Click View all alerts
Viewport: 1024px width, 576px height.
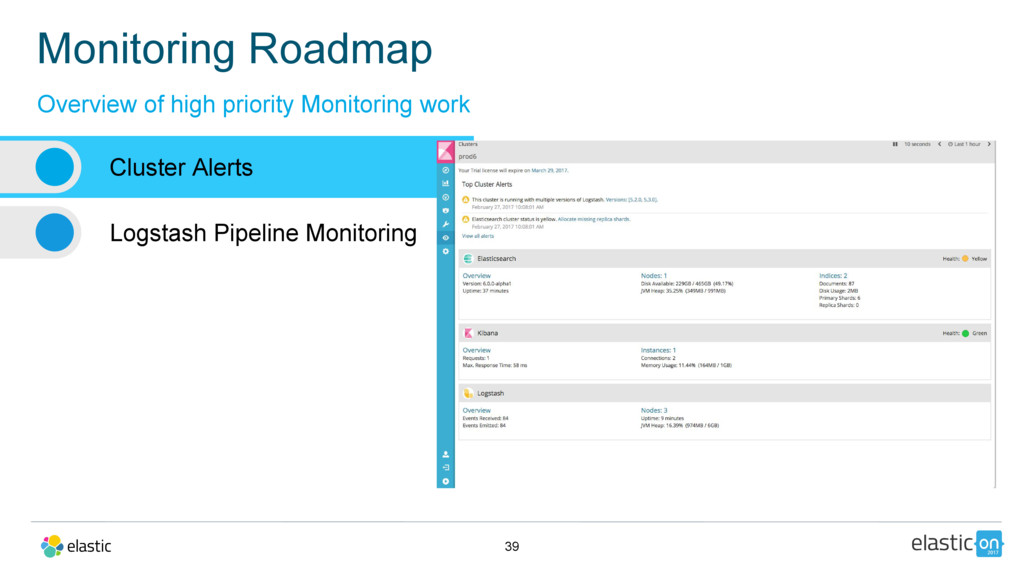pyautogui.click(x=478, y=236)
